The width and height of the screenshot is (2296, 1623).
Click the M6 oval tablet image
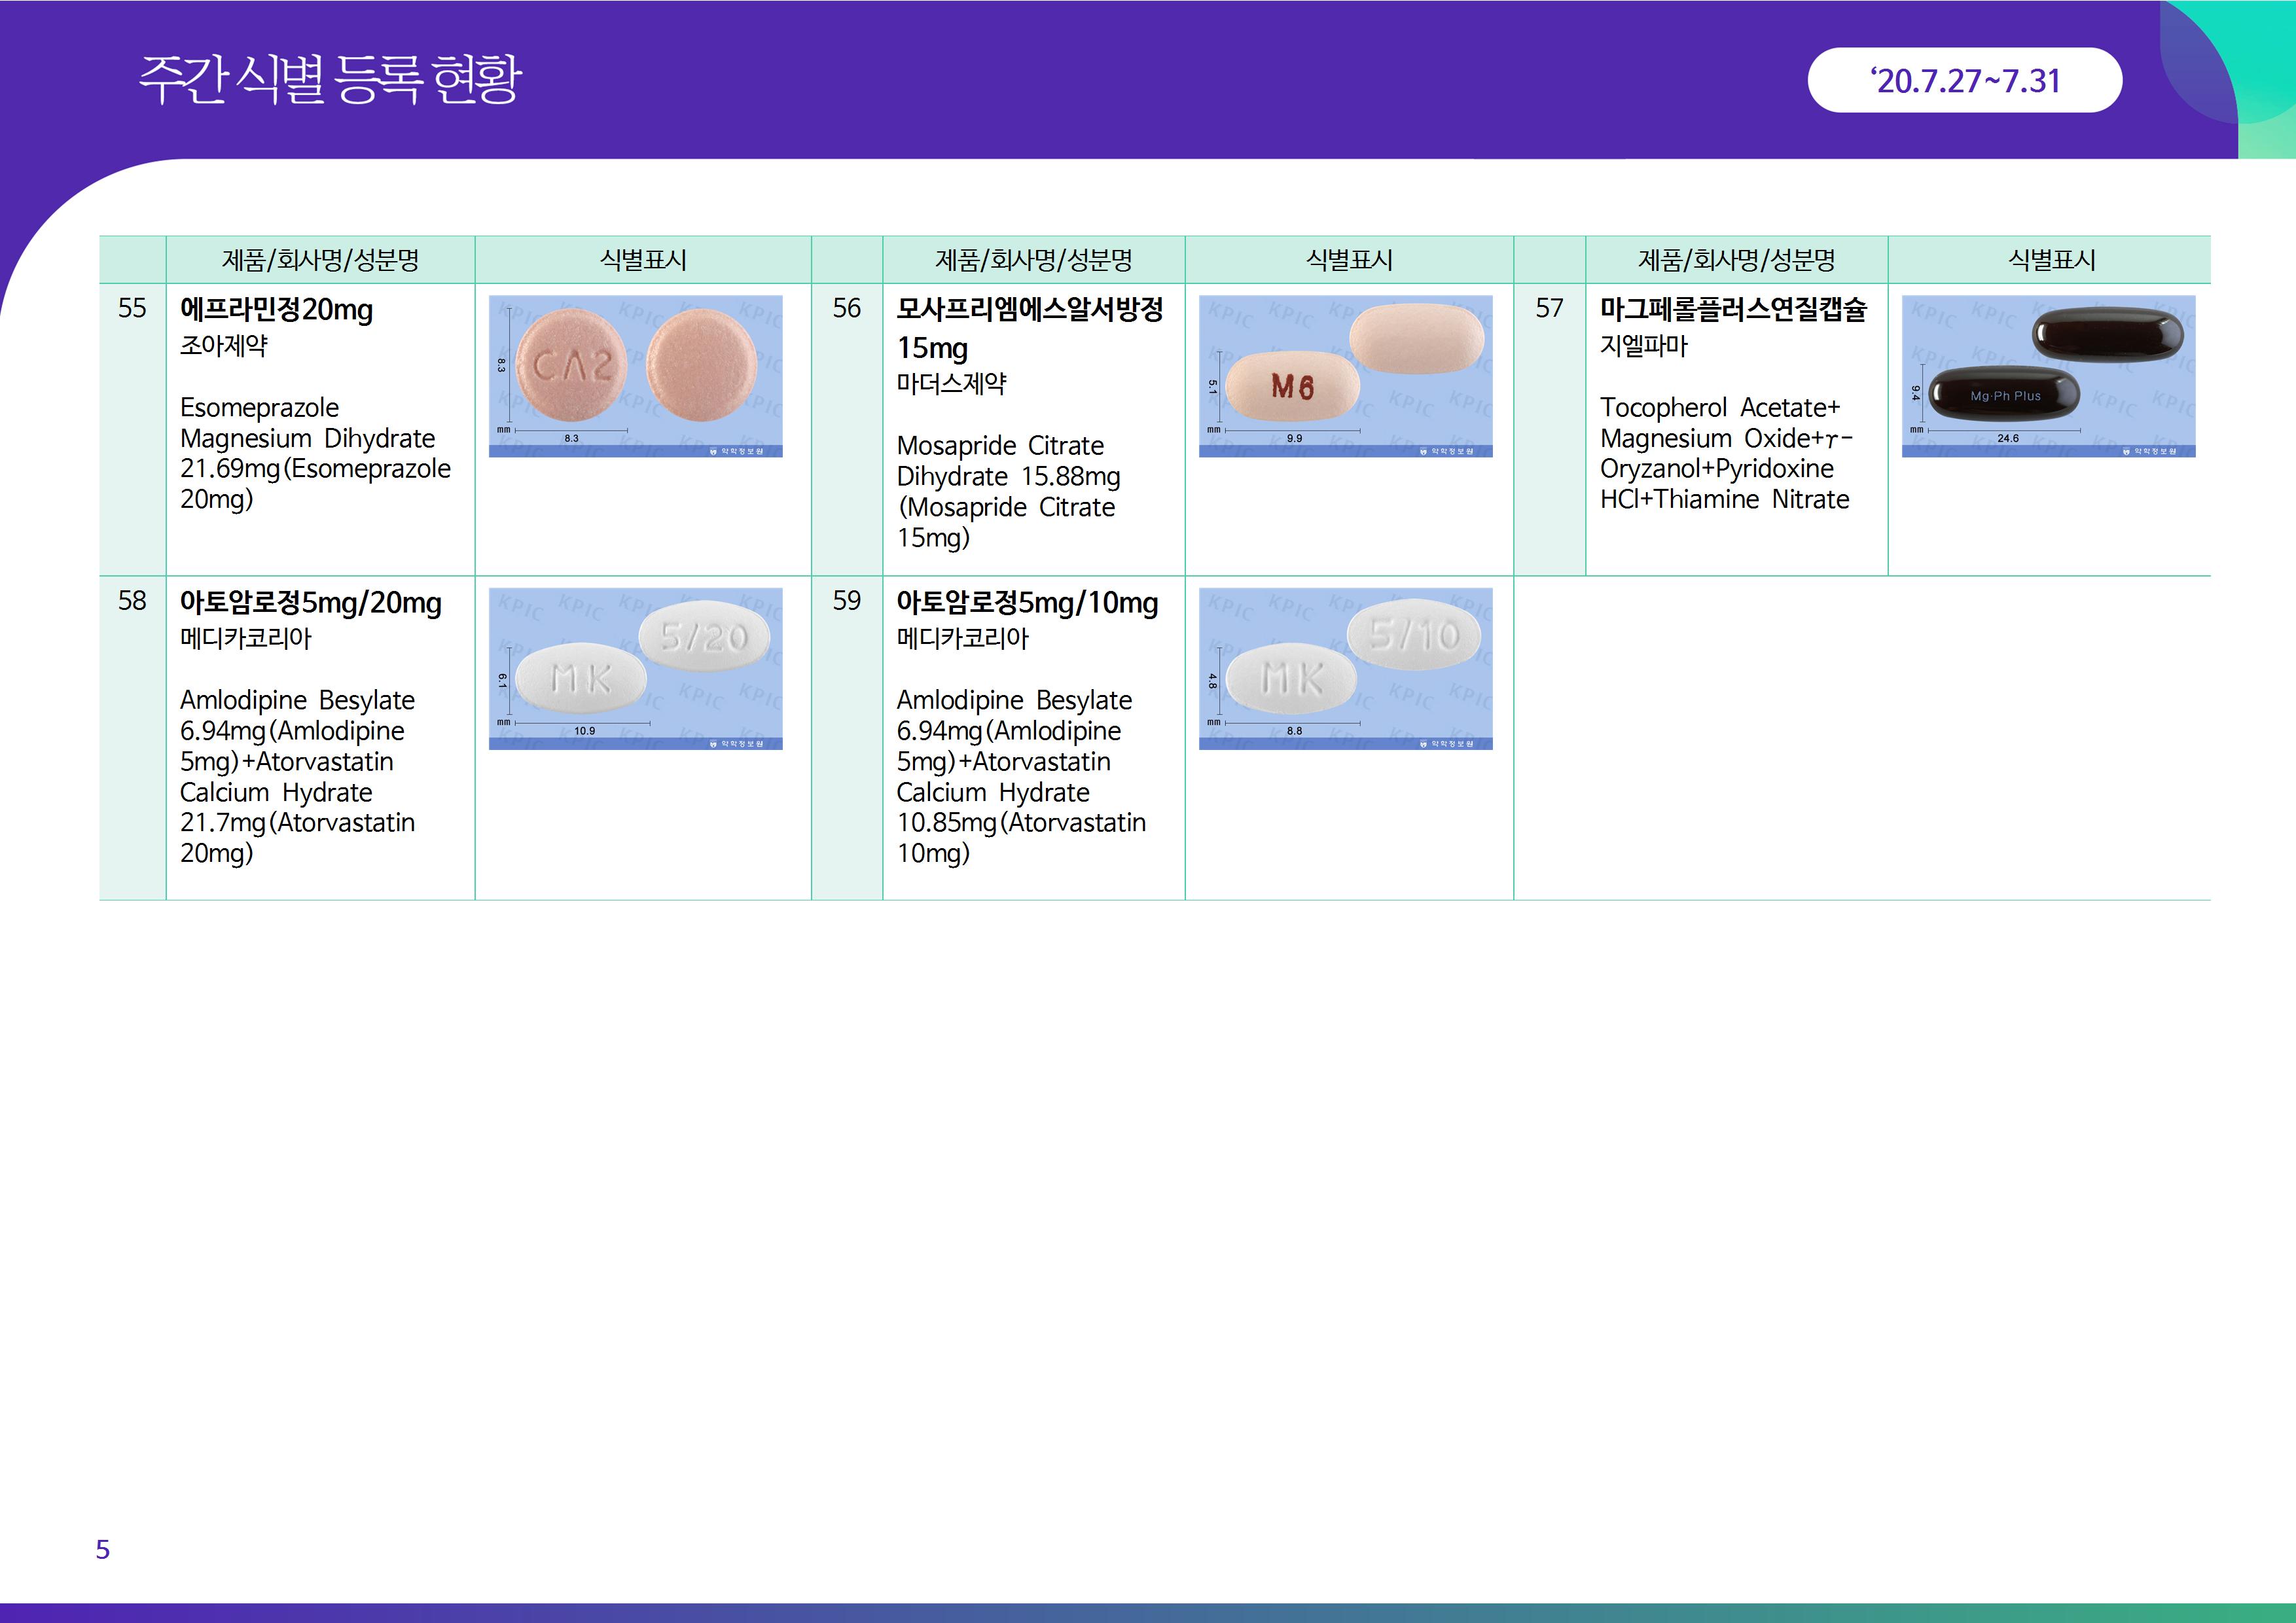1345,376
